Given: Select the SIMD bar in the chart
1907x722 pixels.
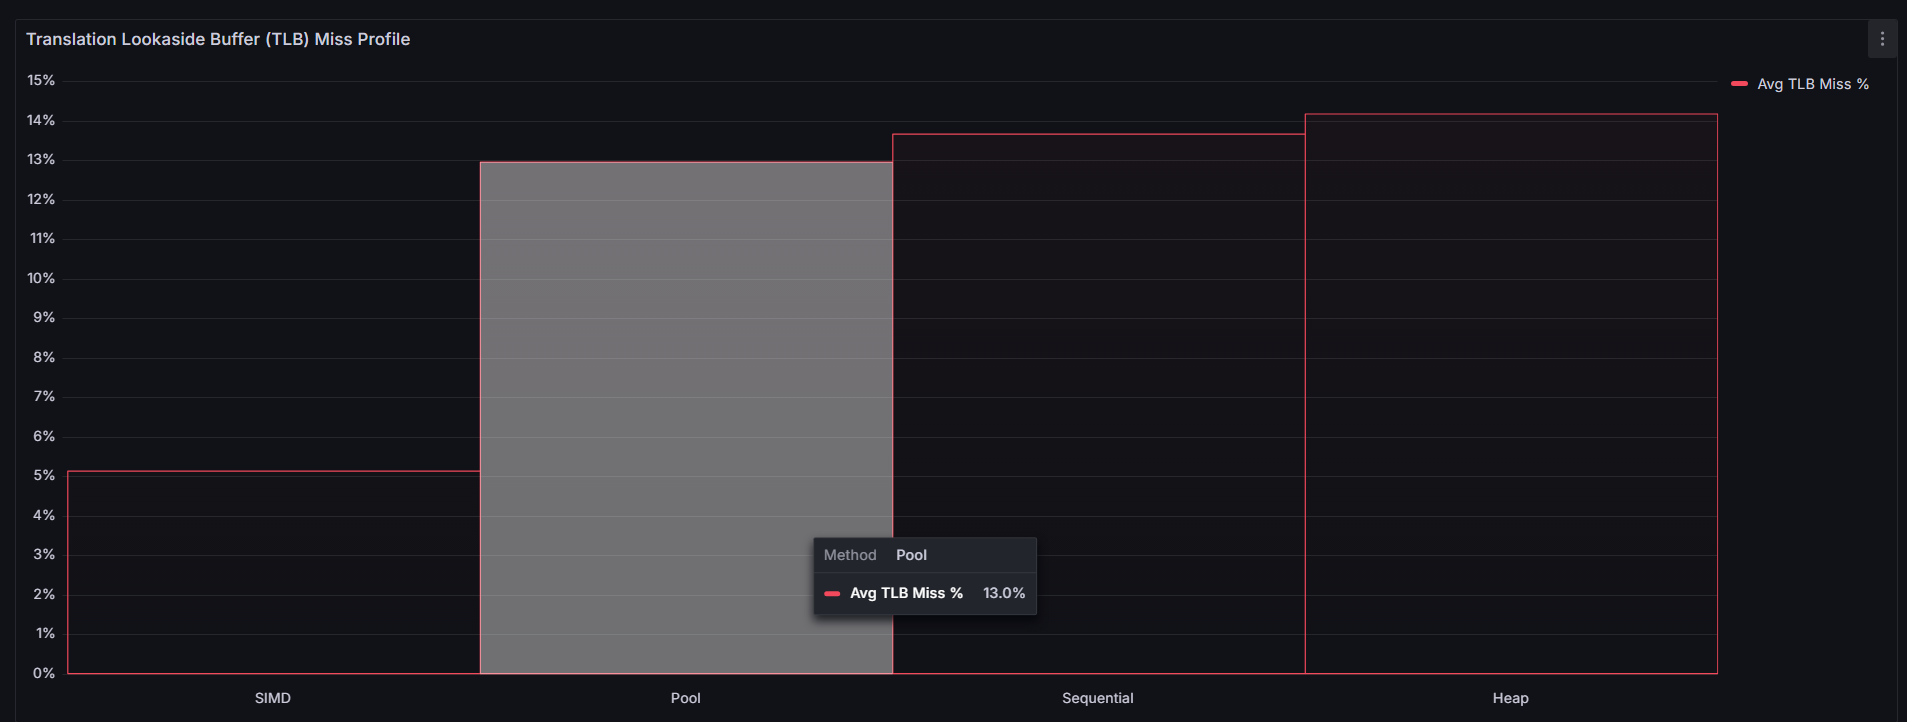Looking at the screenshot, I should [274, 572].
